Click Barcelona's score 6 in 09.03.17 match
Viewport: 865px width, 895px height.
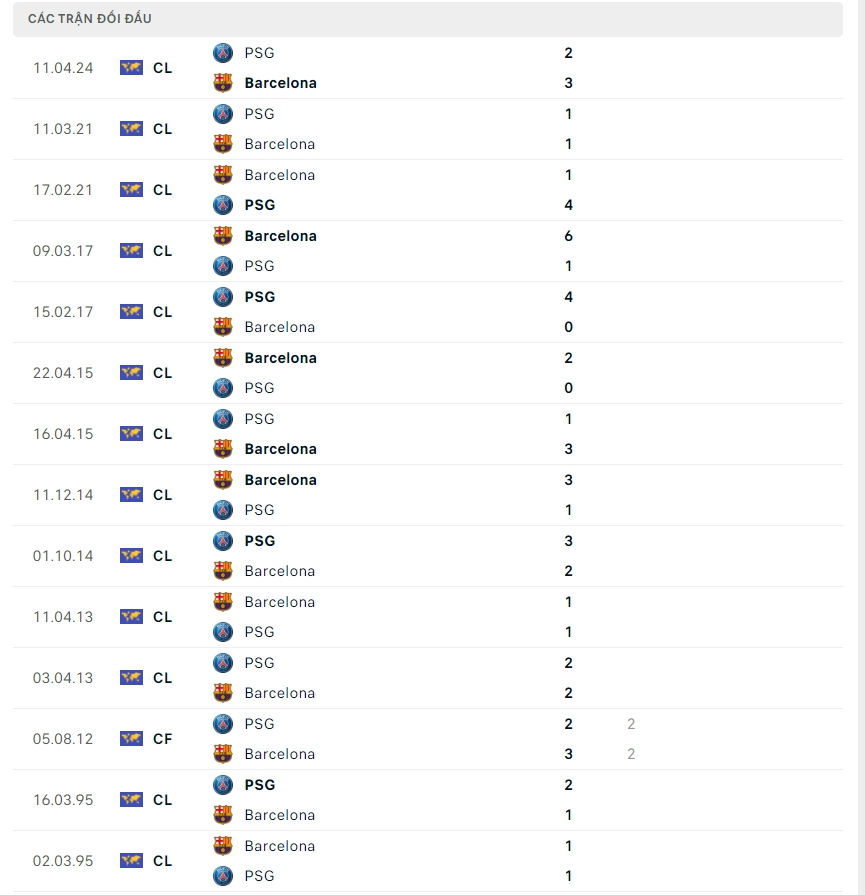click(568, 236)
